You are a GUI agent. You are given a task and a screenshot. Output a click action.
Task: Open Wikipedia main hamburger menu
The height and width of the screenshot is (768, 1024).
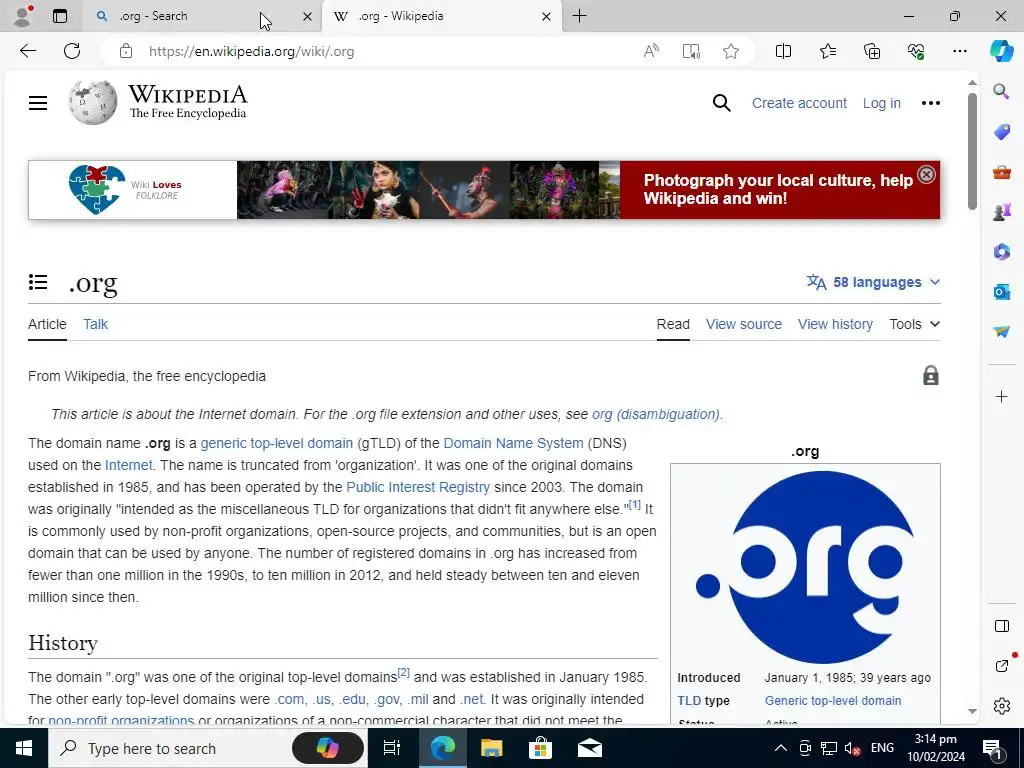[x=38, y=103]
